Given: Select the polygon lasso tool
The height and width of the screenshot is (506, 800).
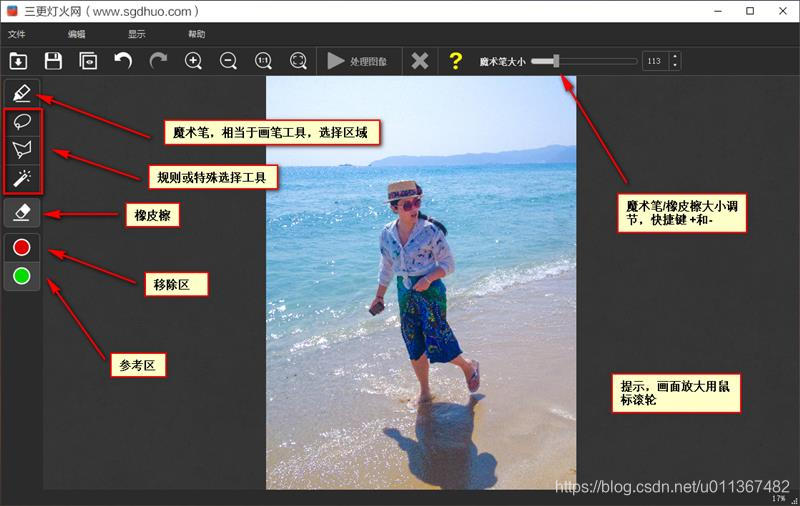Looking at the screenshot, I should coord(22,150).
